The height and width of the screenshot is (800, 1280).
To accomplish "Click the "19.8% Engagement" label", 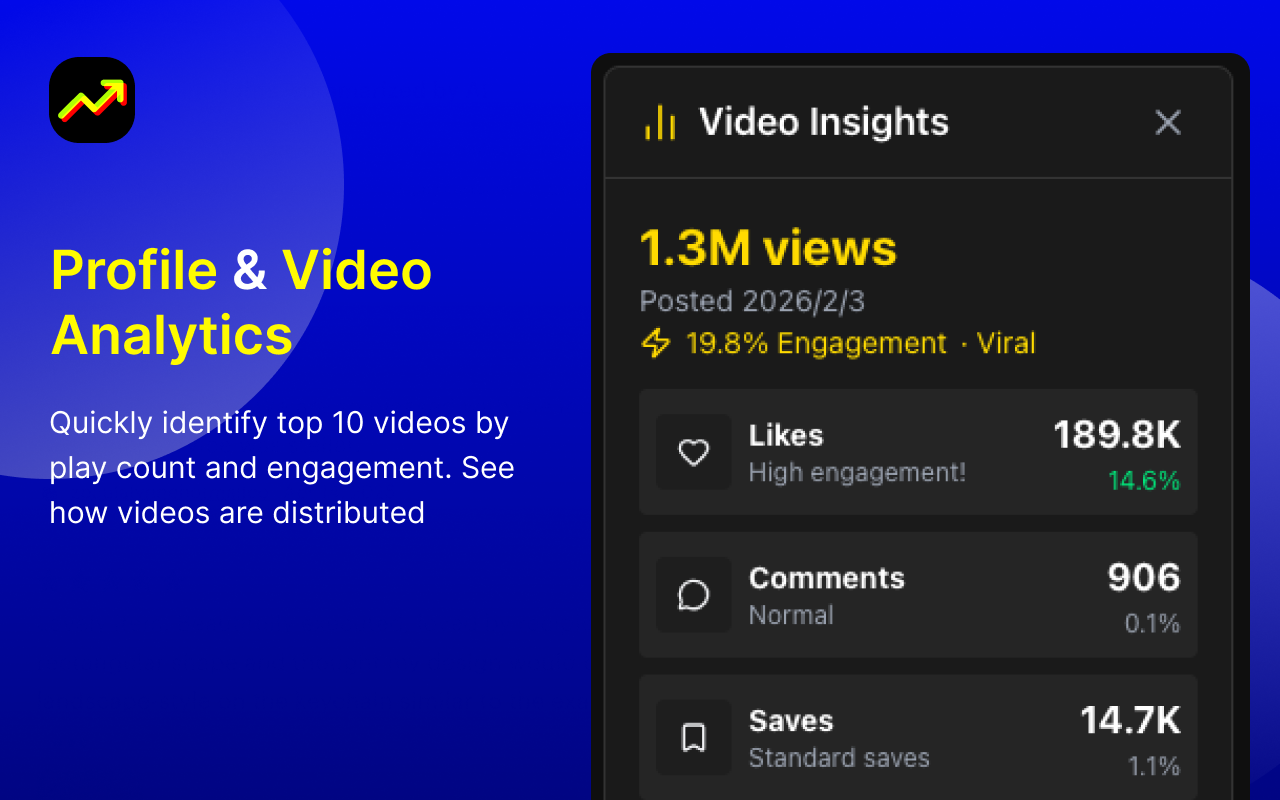I will click(816, 344).
